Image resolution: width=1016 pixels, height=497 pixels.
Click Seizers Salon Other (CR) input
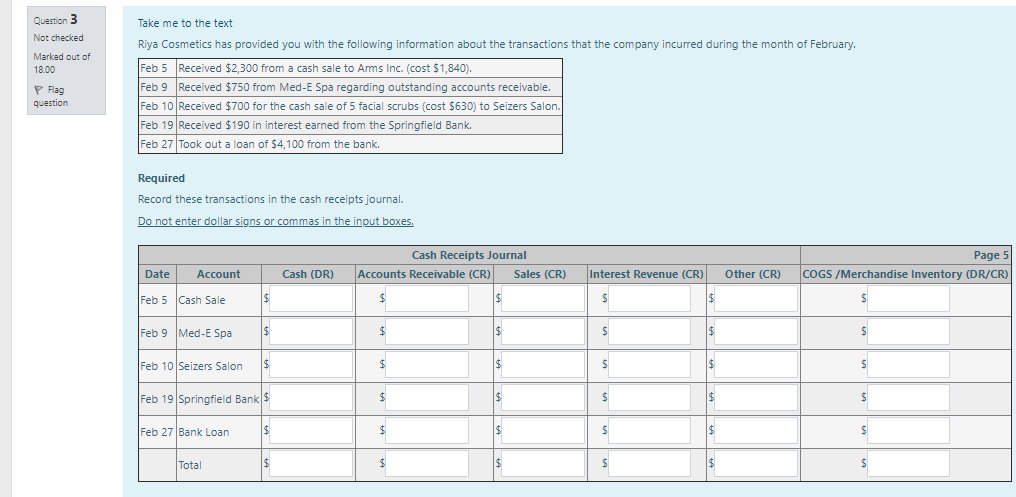point(756,365)
